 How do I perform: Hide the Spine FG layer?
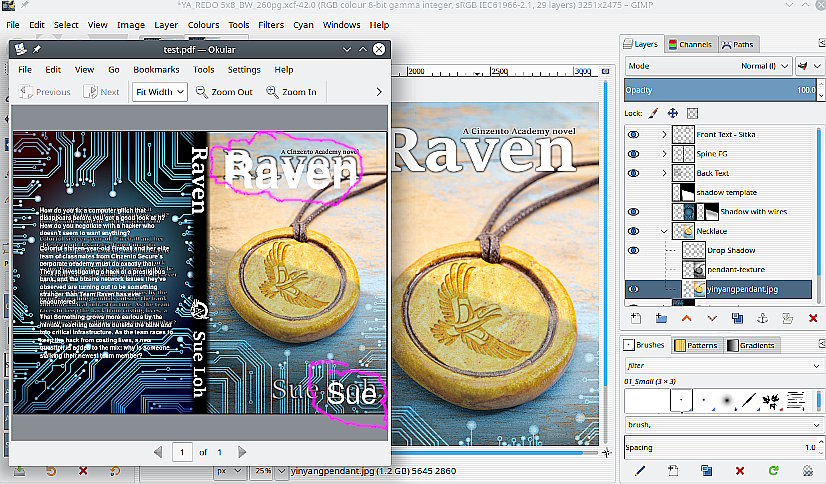pyautogui.click(x=634, y=154)
